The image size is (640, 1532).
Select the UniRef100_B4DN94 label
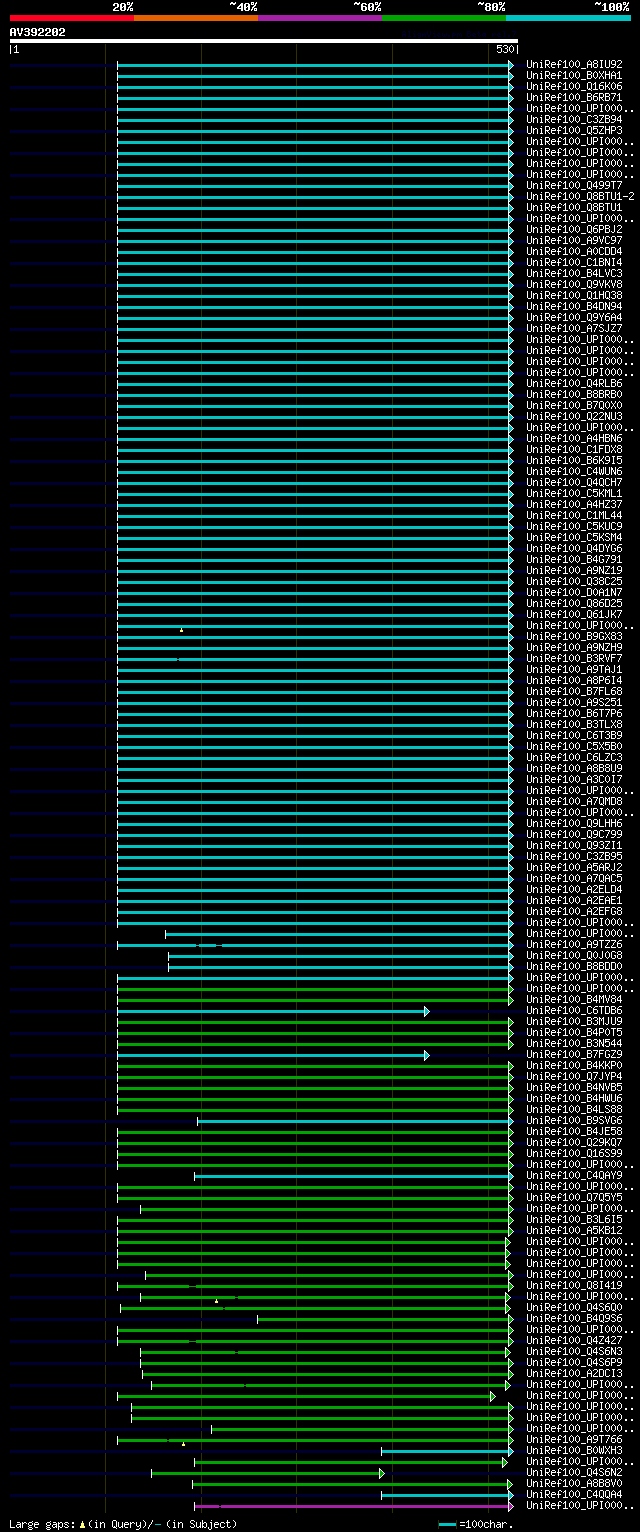click(574, 306)
